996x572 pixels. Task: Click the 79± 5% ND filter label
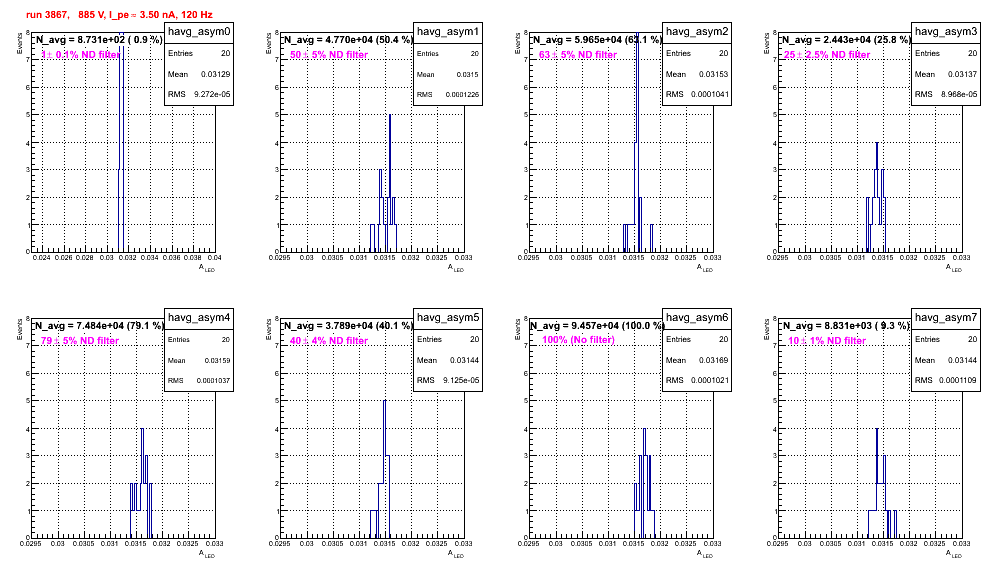point(80,341)
